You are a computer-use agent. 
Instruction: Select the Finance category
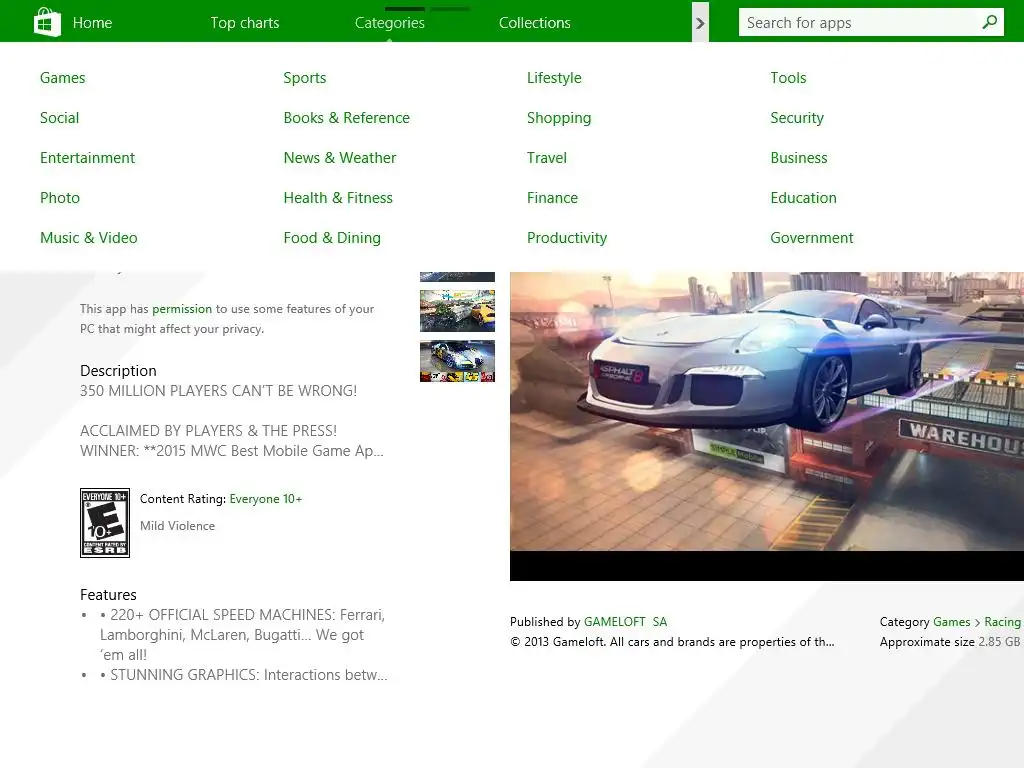552,197
